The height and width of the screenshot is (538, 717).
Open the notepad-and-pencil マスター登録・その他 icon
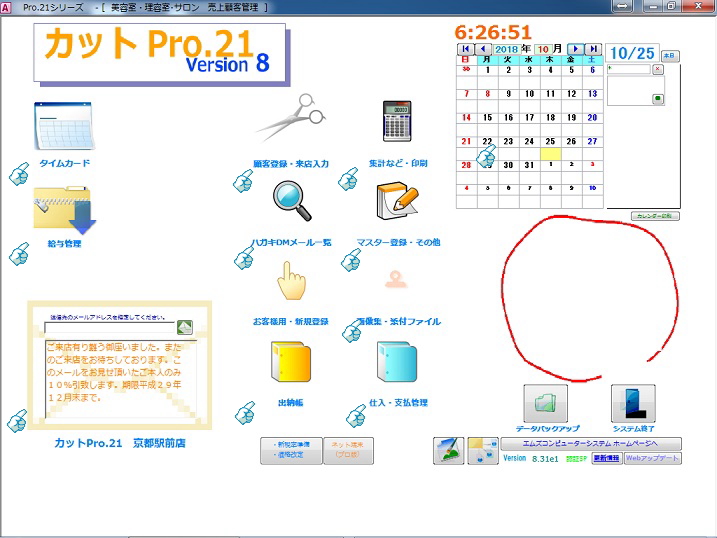coord(397,201)
